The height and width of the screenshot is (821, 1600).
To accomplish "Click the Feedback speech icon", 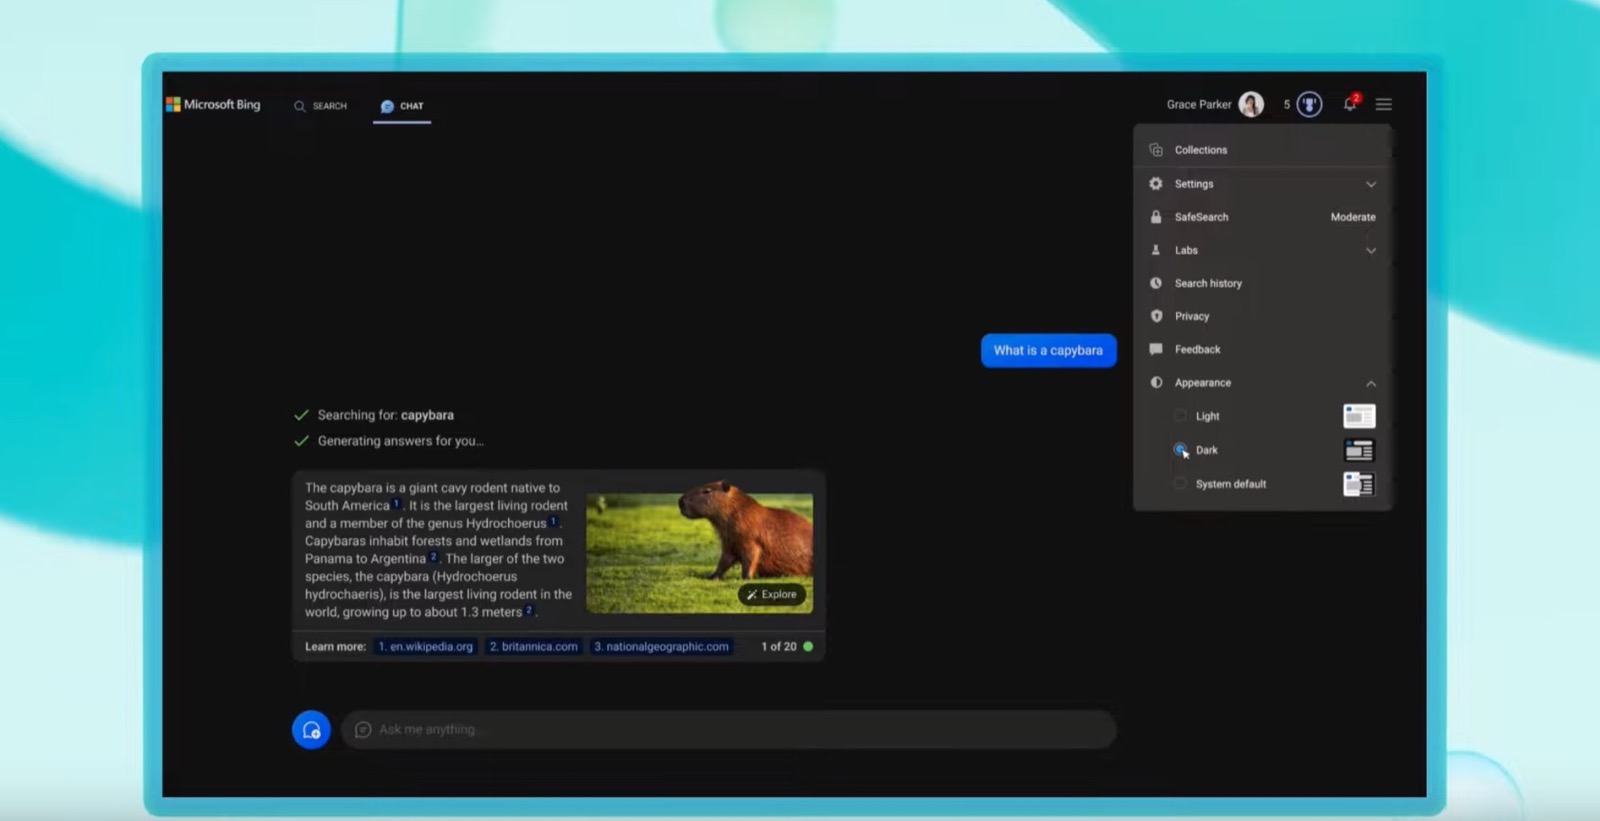I will [x=1156, y=349].
